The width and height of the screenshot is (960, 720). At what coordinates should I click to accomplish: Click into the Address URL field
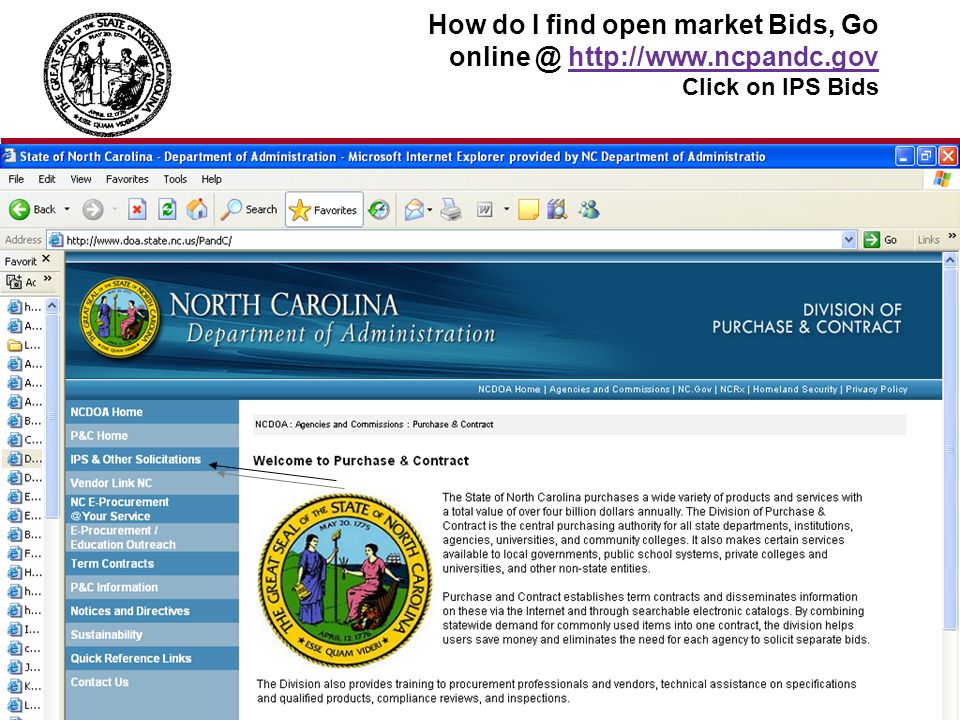click(x=452, y=240)
